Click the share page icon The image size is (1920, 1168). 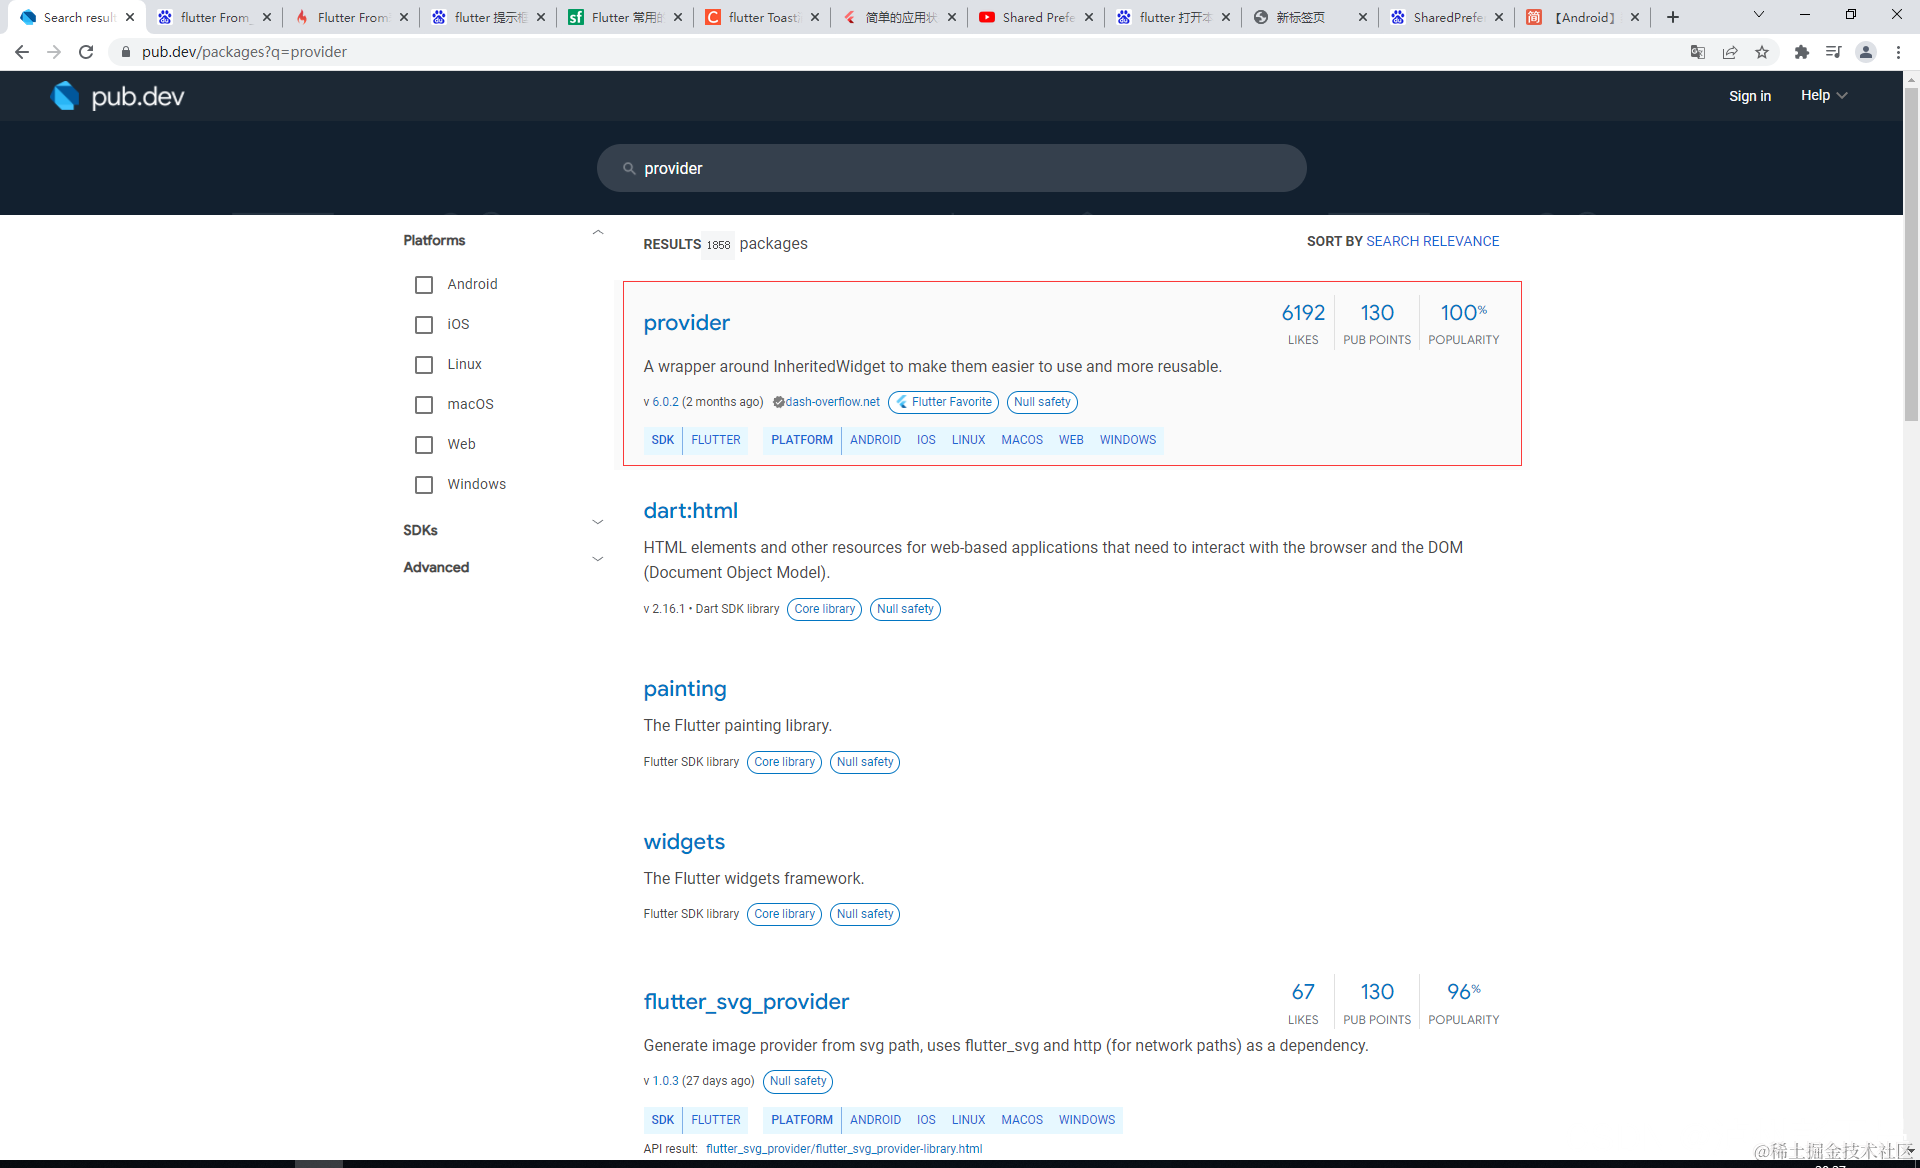tap(1730, 52)
